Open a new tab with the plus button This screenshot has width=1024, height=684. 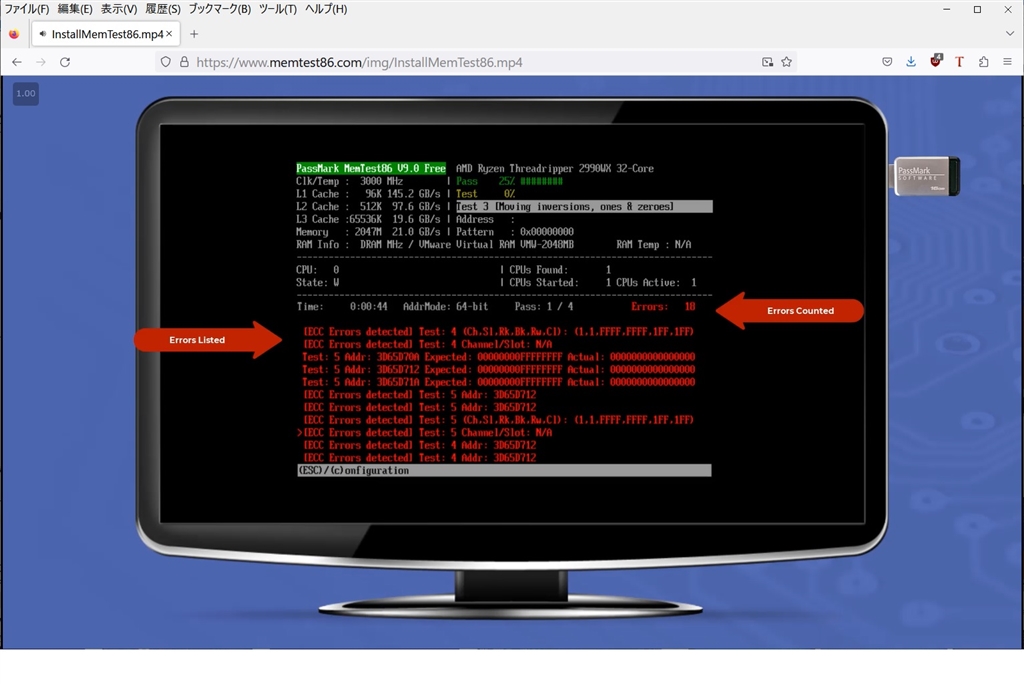pos(194,34)
